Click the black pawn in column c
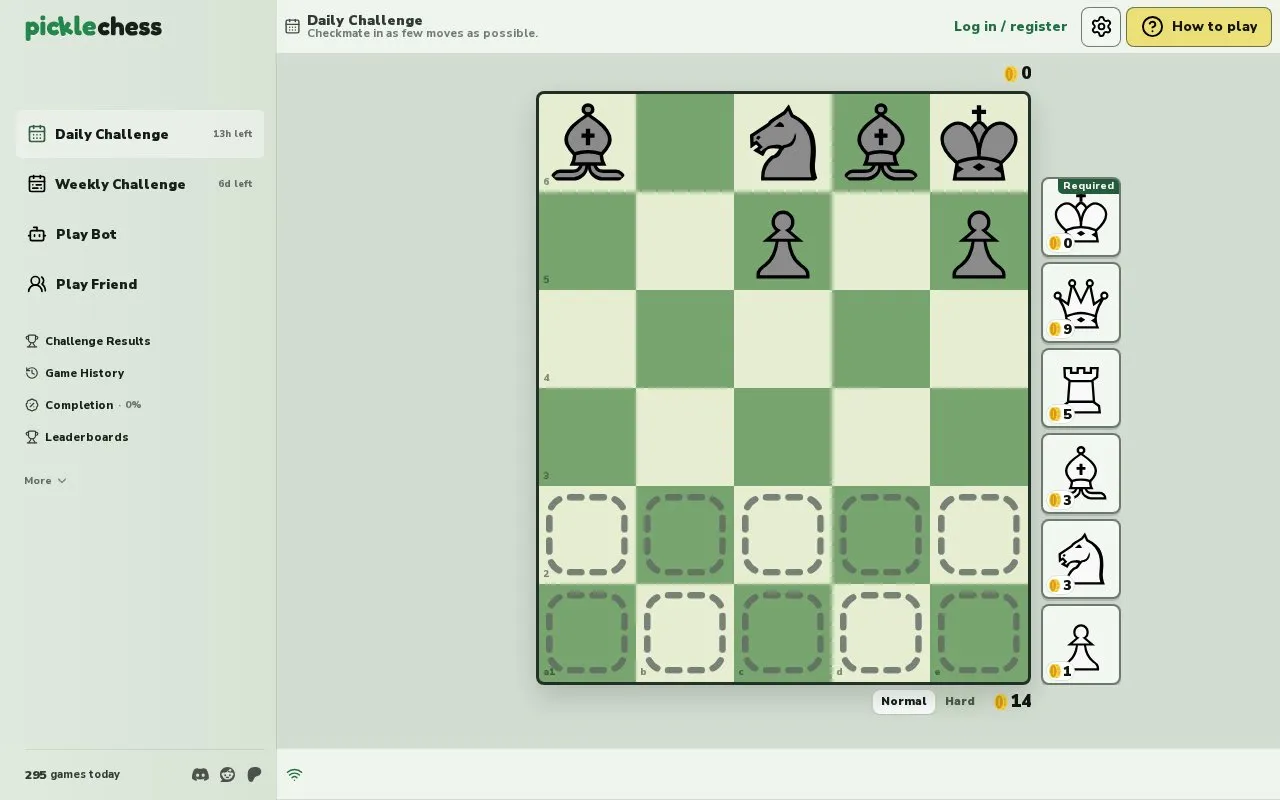 point(783,243)
